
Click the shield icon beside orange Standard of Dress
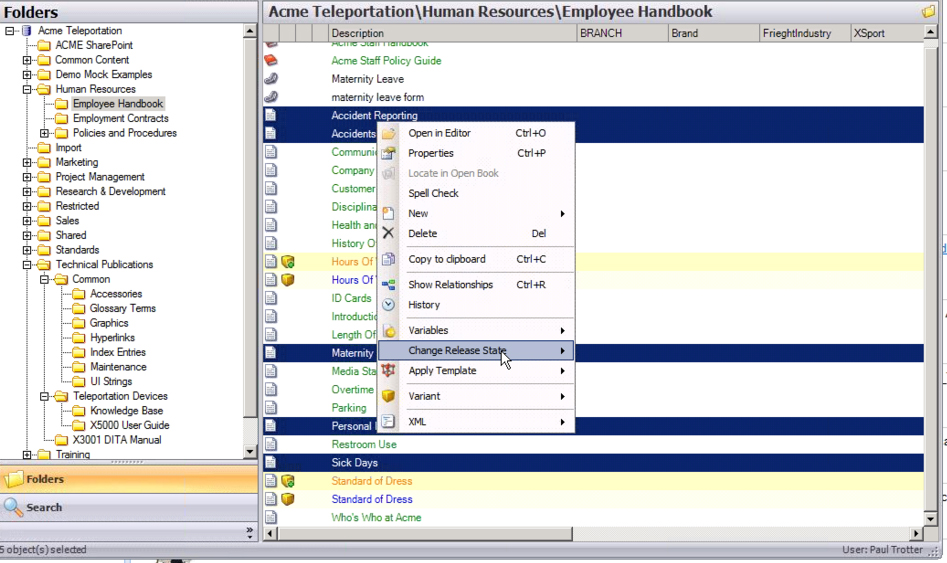288,481
